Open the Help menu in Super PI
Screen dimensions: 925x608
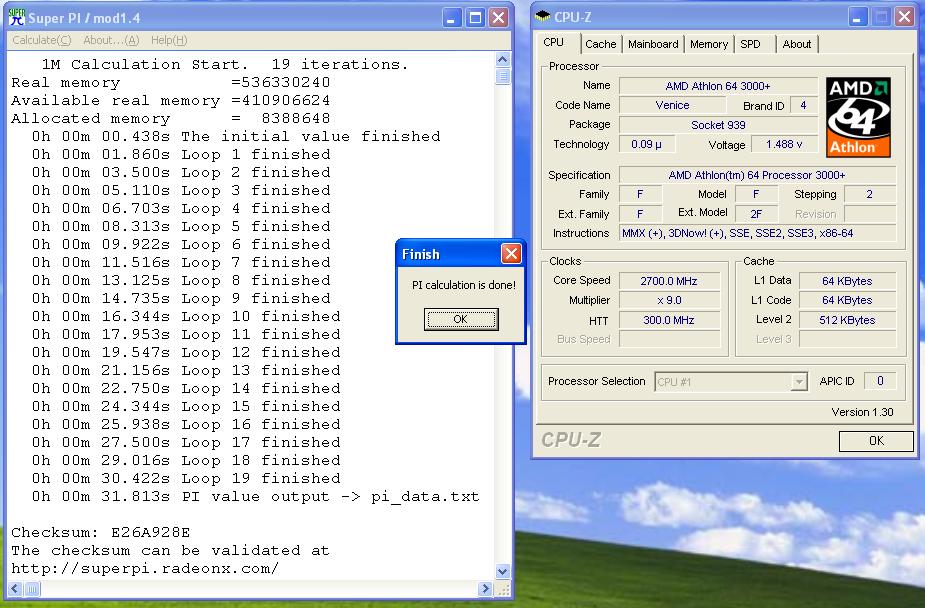169,40
